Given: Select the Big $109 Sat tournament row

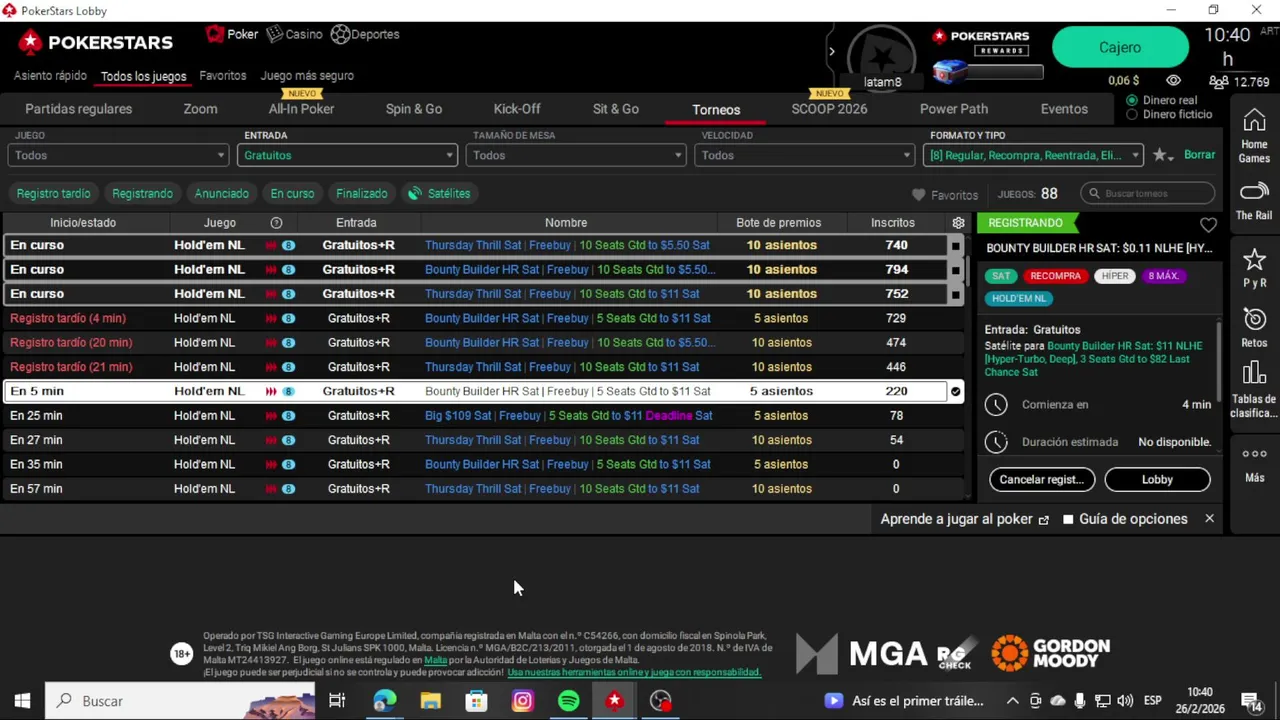Looking at the screenshot, I should click(482, 416).
